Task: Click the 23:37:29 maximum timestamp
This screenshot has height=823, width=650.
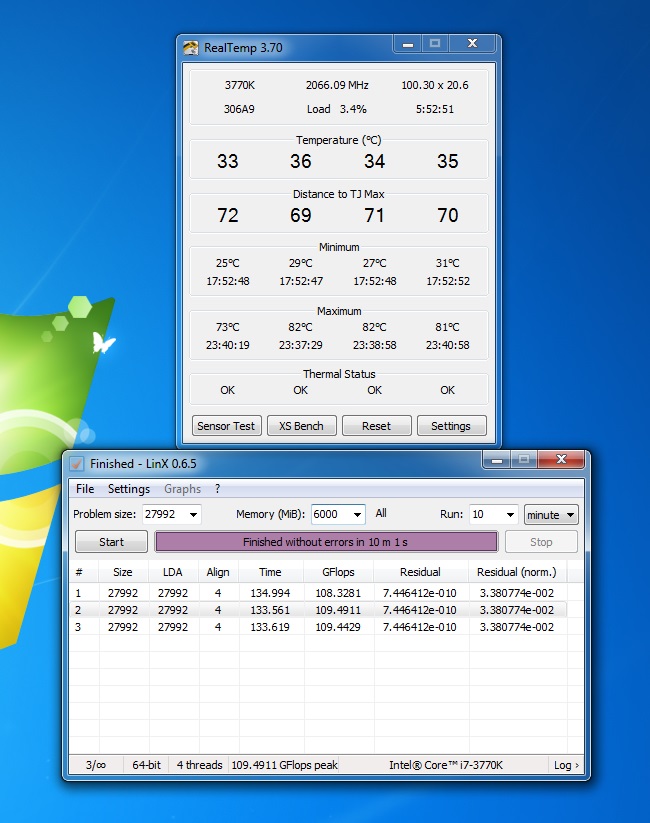Action: pos(301,345)
